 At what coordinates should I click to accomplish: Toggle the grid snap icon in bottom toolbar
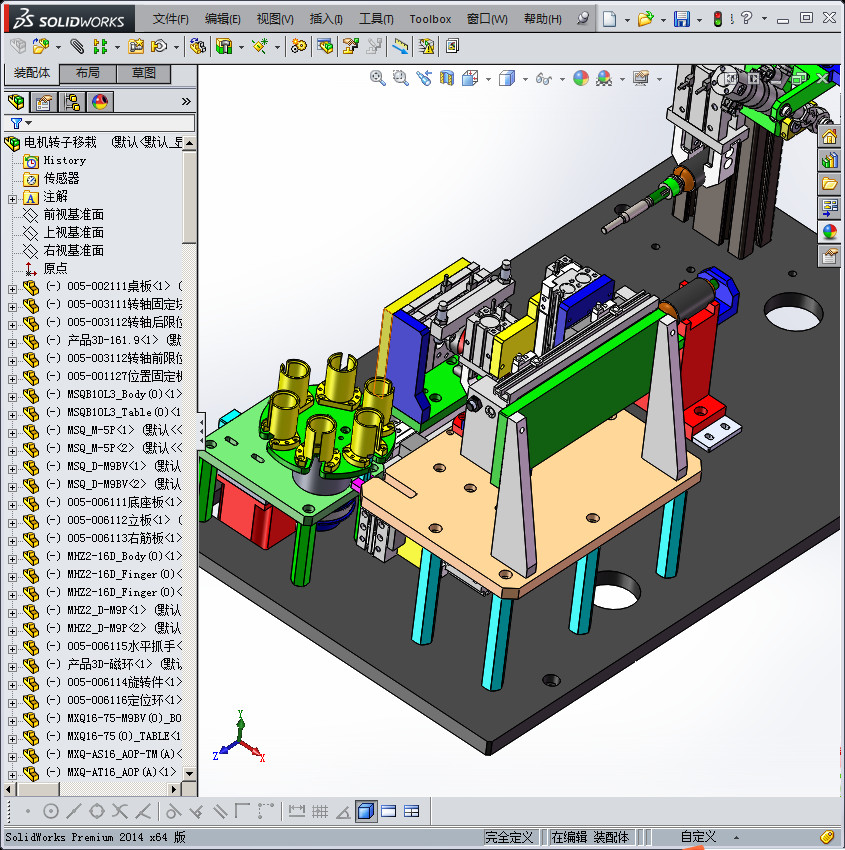(x=320, y=811)
